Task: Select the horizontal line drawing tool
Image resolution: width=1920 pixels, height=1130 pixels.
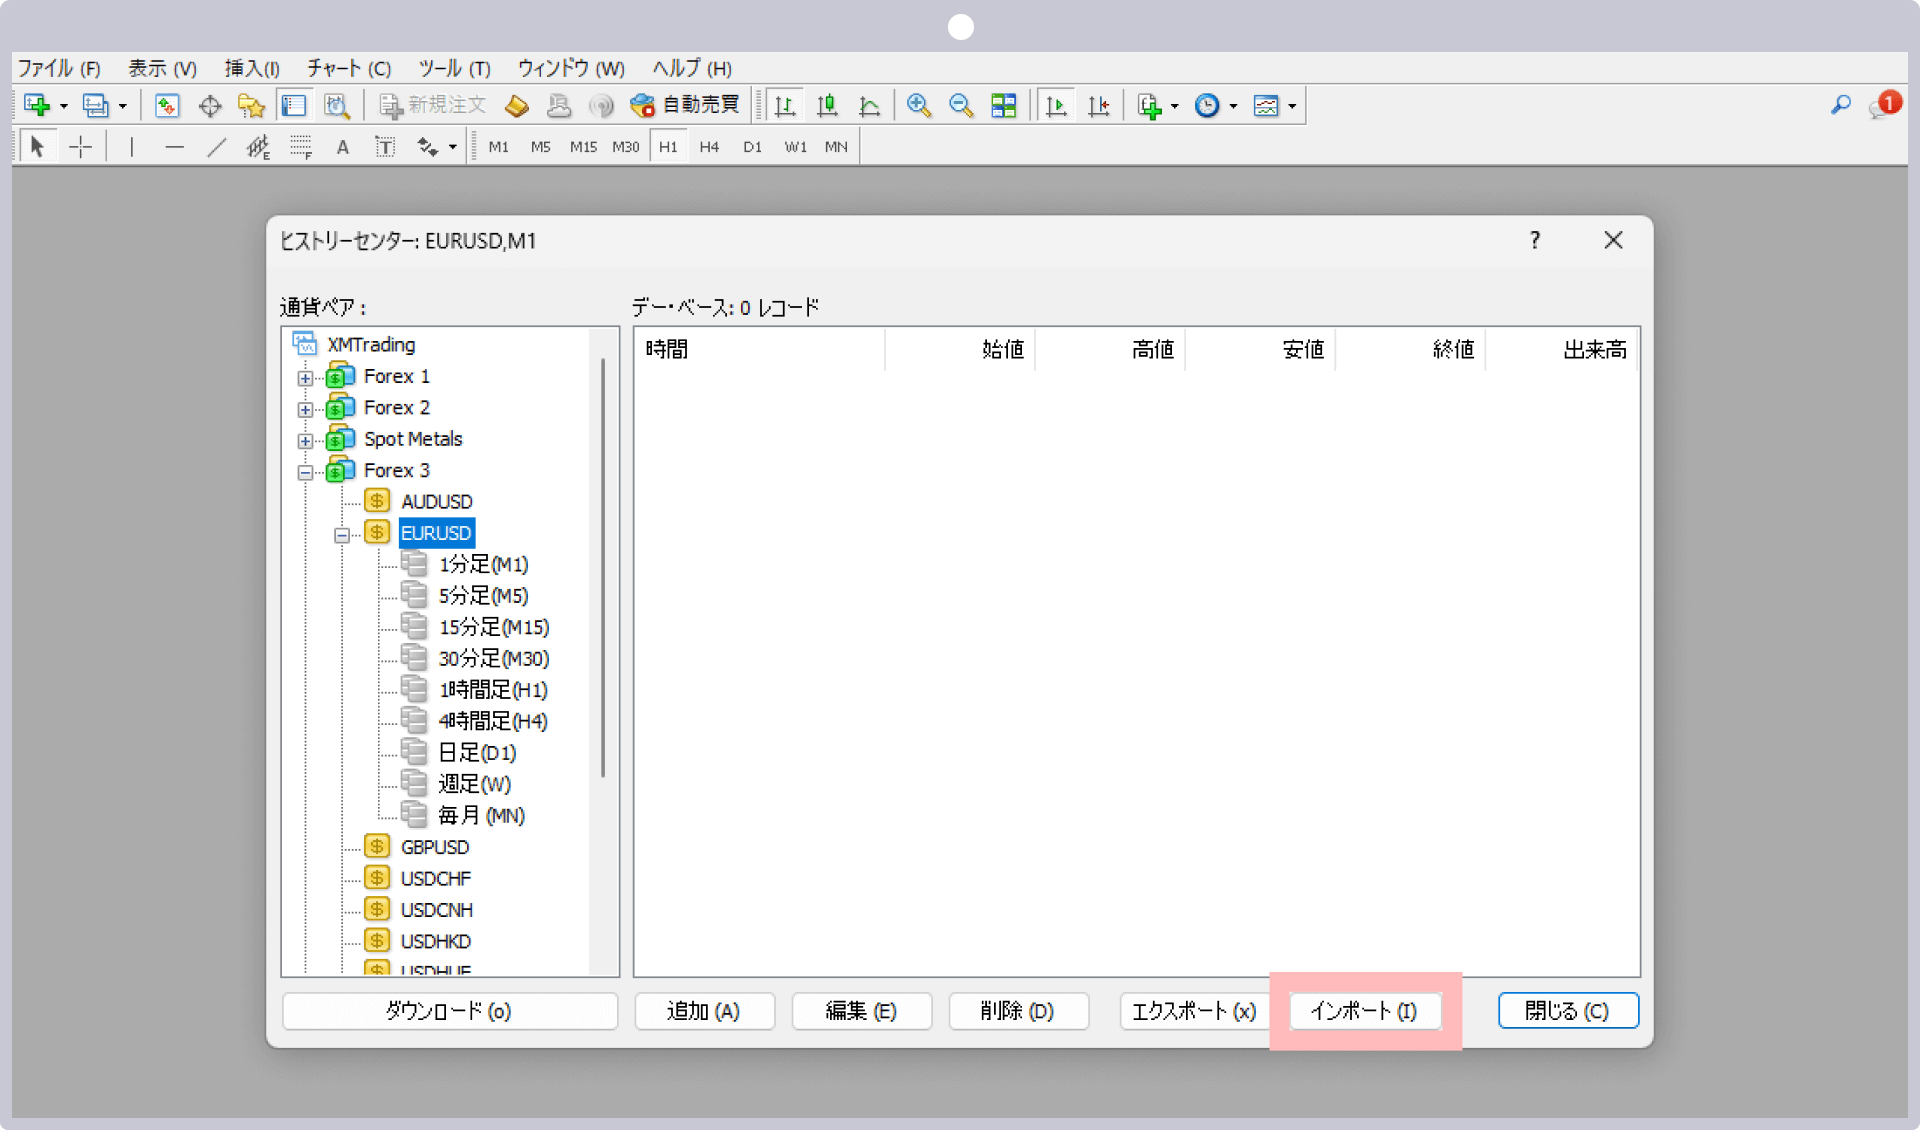Action: pos(174,147)
